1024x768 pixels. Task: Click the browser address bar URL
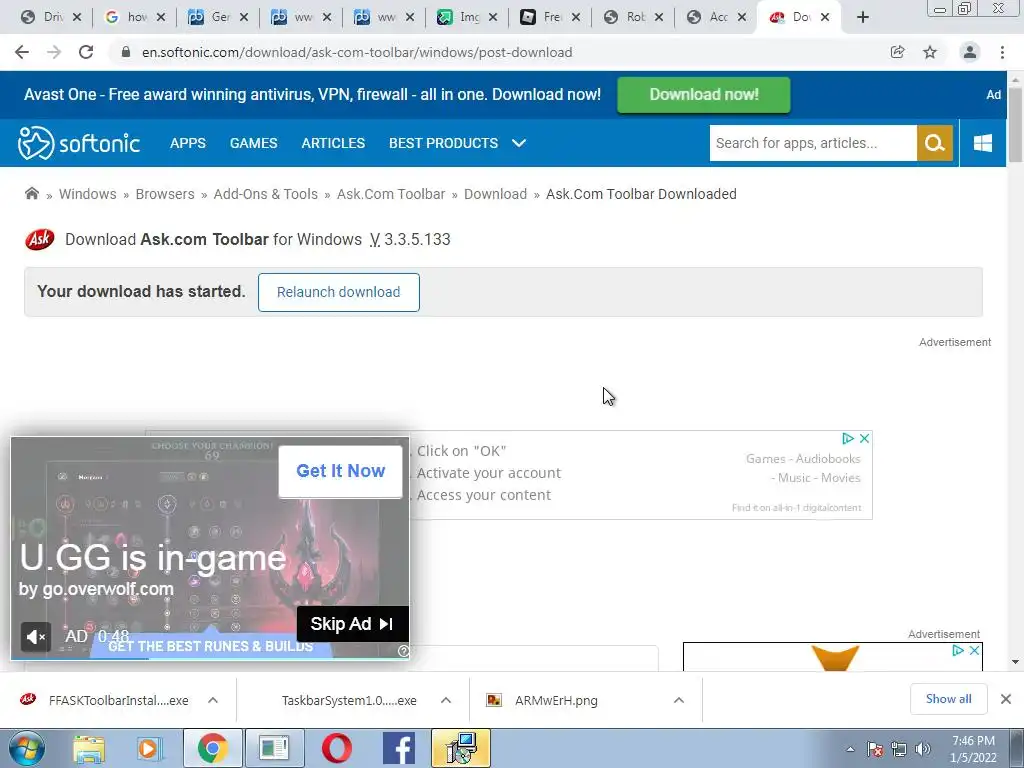(357, 52)
